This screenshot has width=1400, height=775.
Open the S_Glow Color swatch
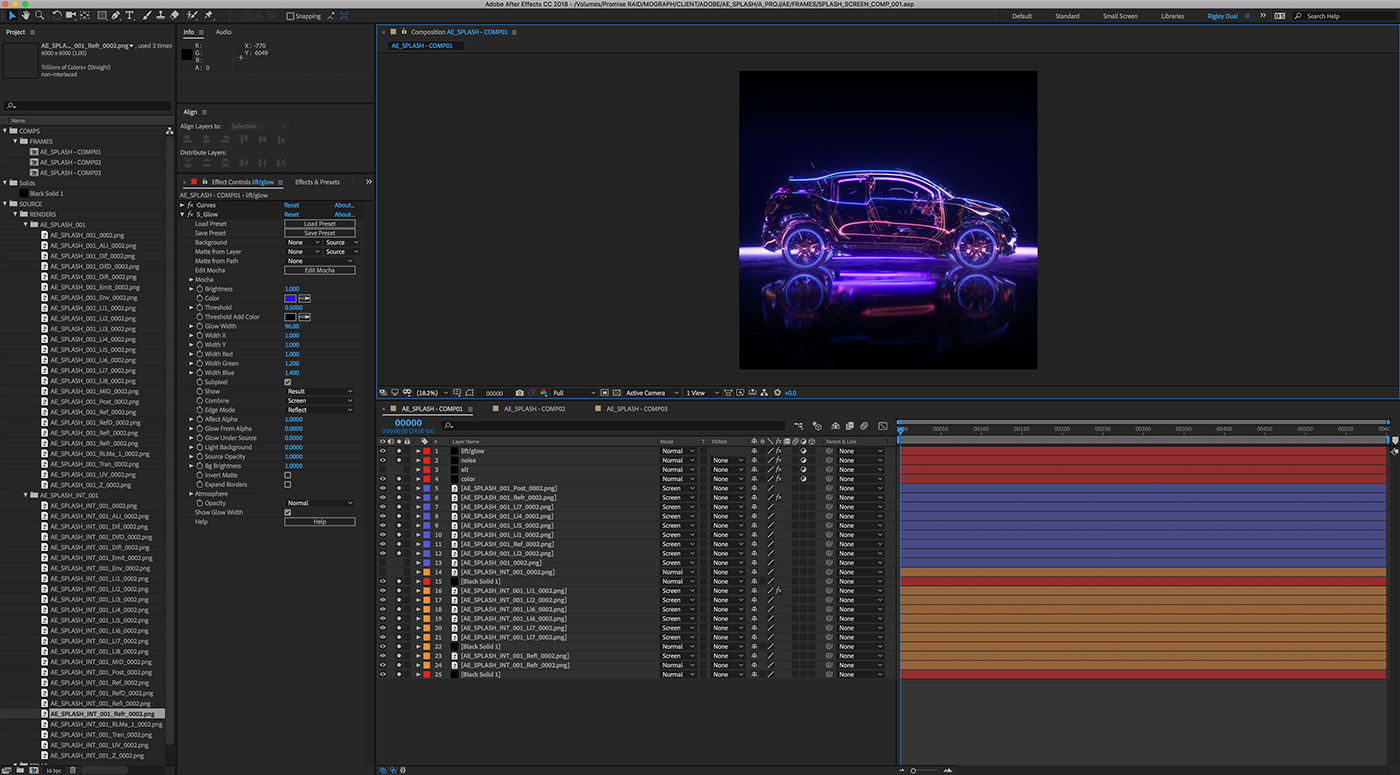point(290,298)
